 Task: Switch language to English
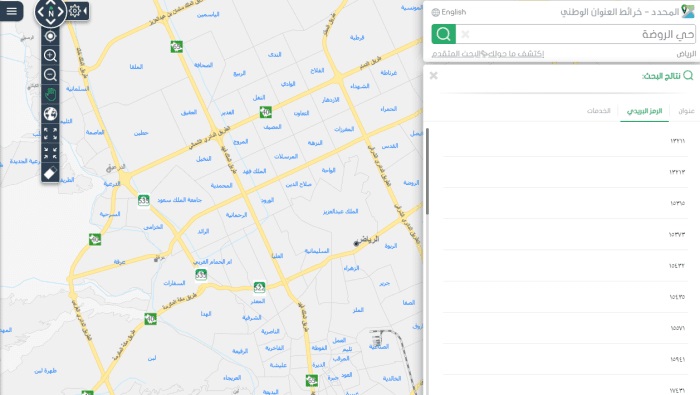point(454,12)
